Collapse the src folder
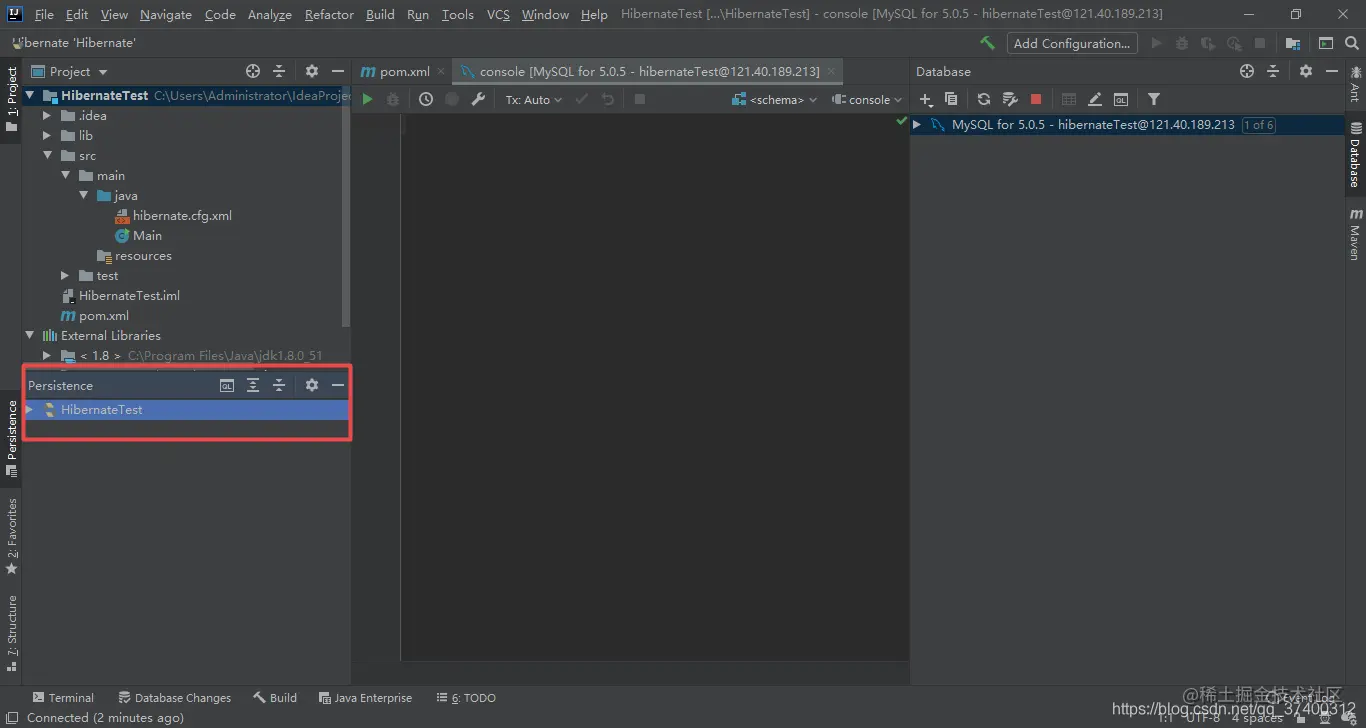This screenshot has height=728, width=1366. point(47,155)
